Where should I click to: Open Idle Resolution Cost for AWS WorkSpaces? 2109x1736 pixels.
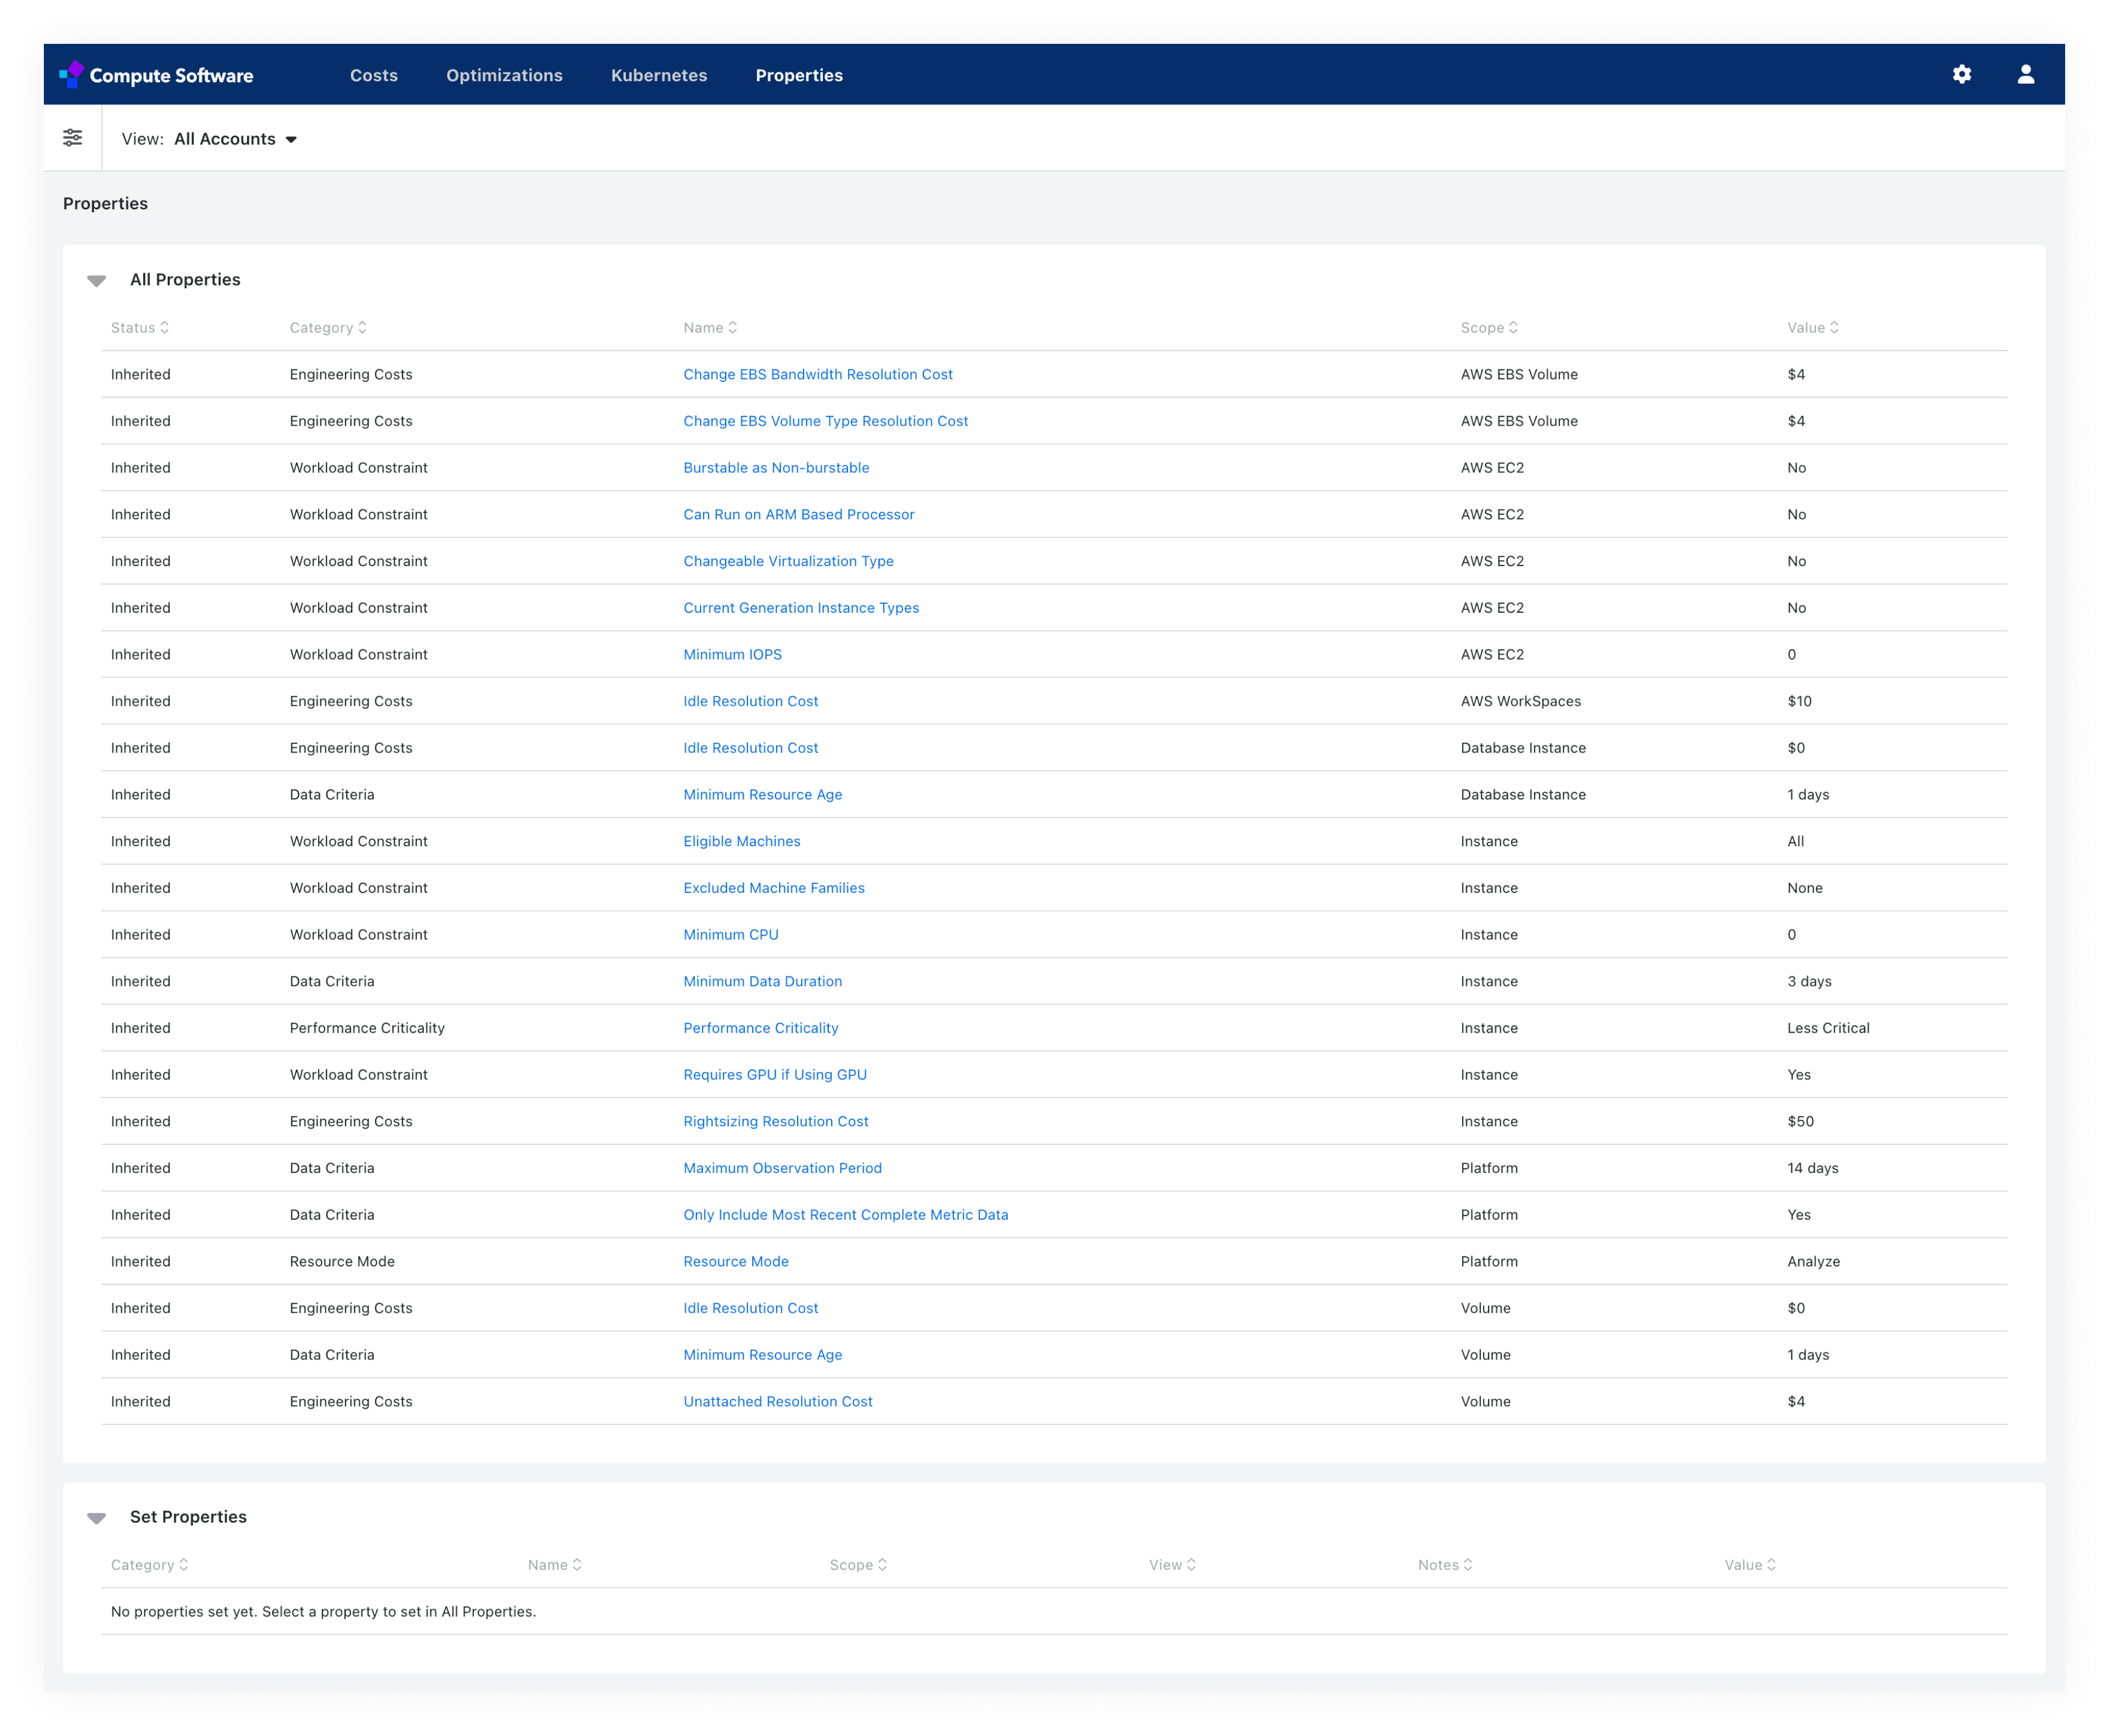click(x=750, y=701)
